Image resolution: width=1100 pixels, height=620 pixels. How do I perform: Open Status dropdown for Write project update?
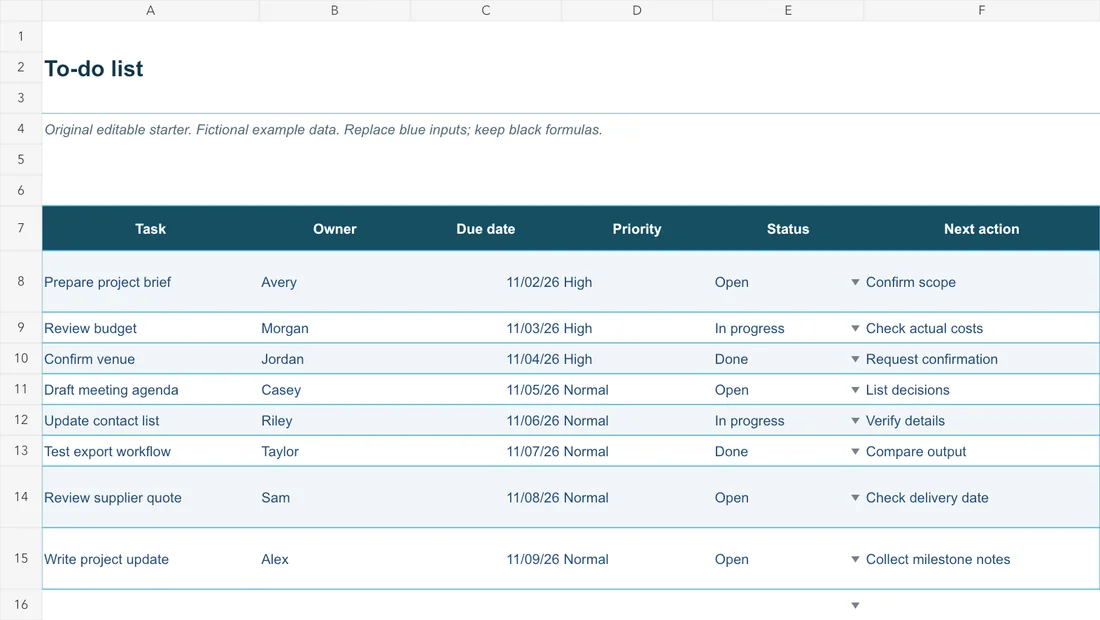coord(855,560)
